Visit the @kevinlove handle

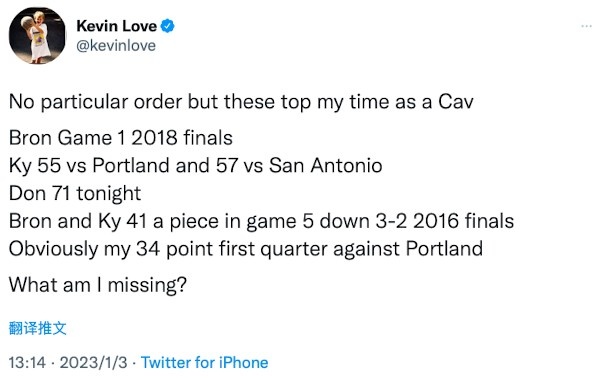click(x=116, y=46)
